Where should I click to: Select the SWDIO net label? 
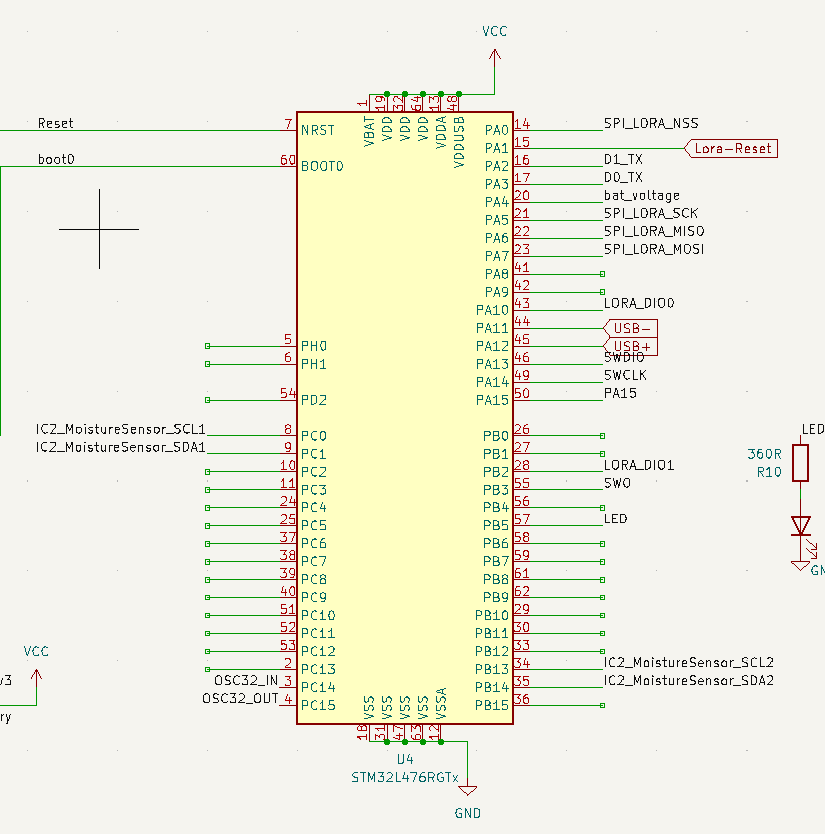click(624, 357)
